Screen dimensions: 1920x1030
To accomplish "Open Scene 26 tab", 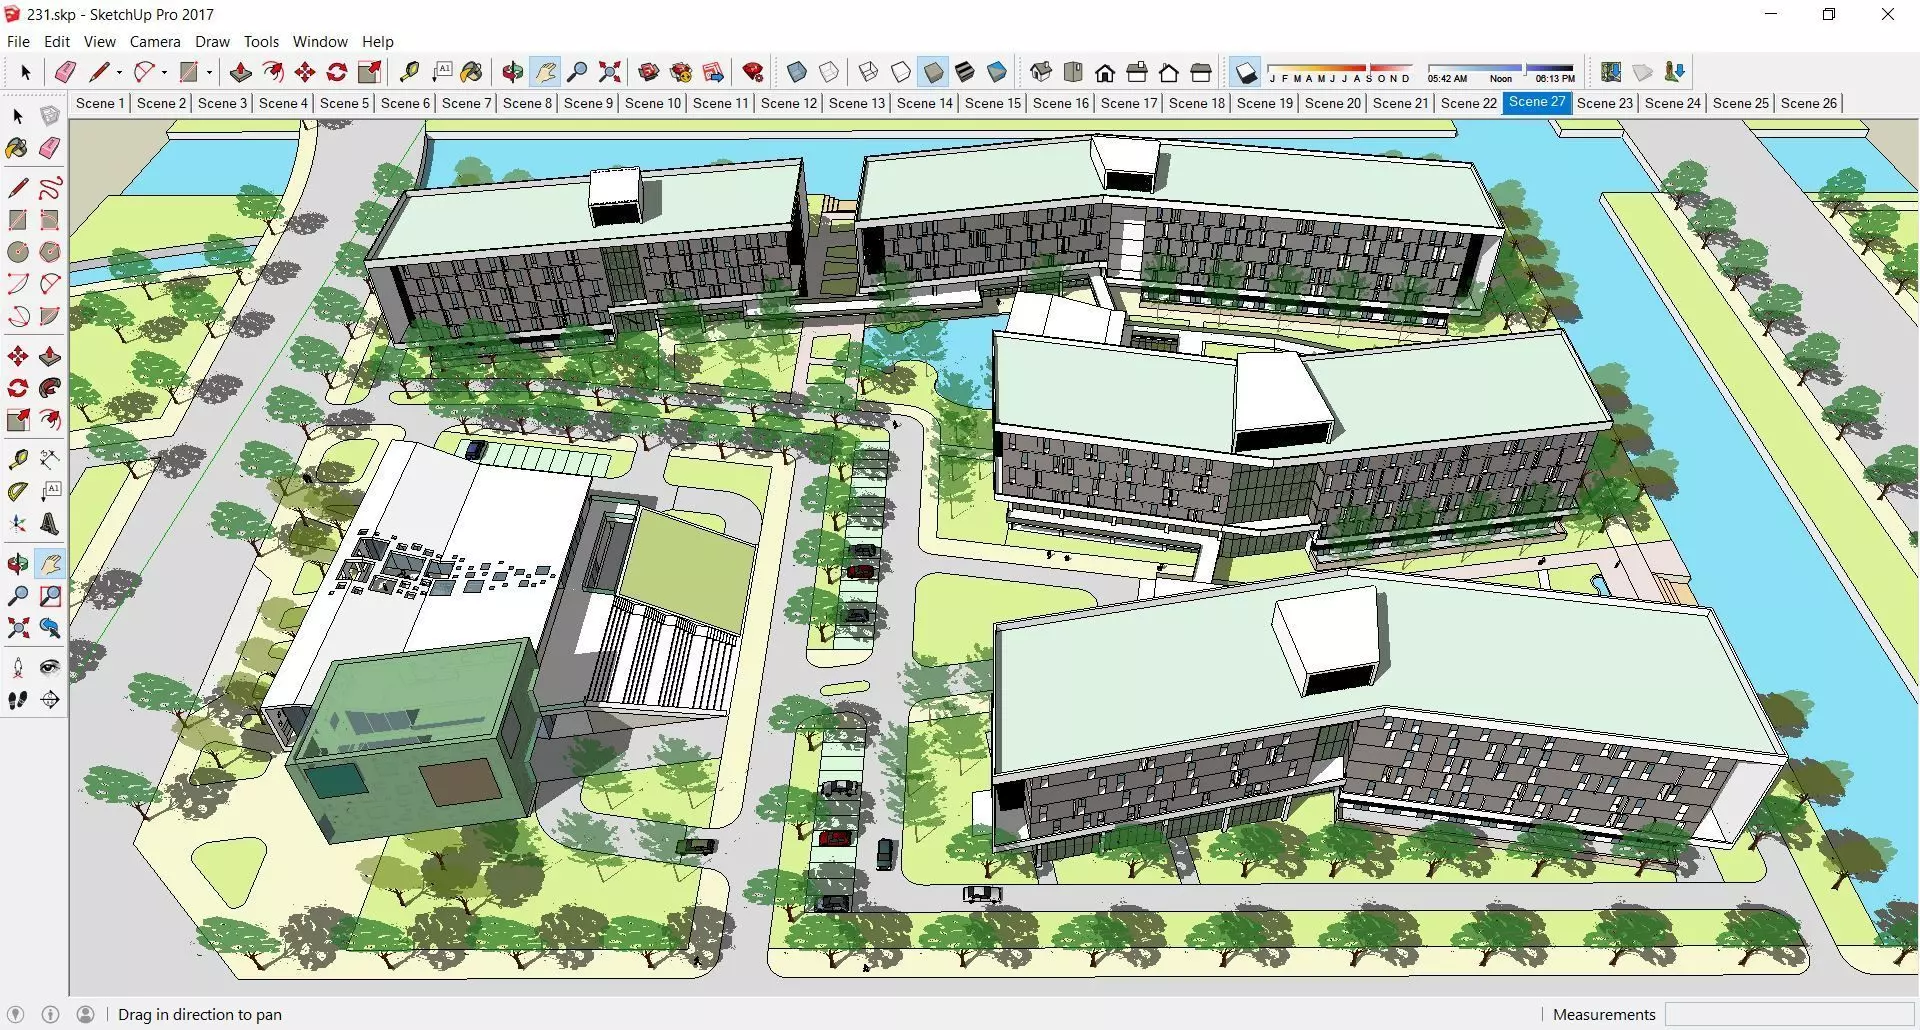I will 1809,103.
